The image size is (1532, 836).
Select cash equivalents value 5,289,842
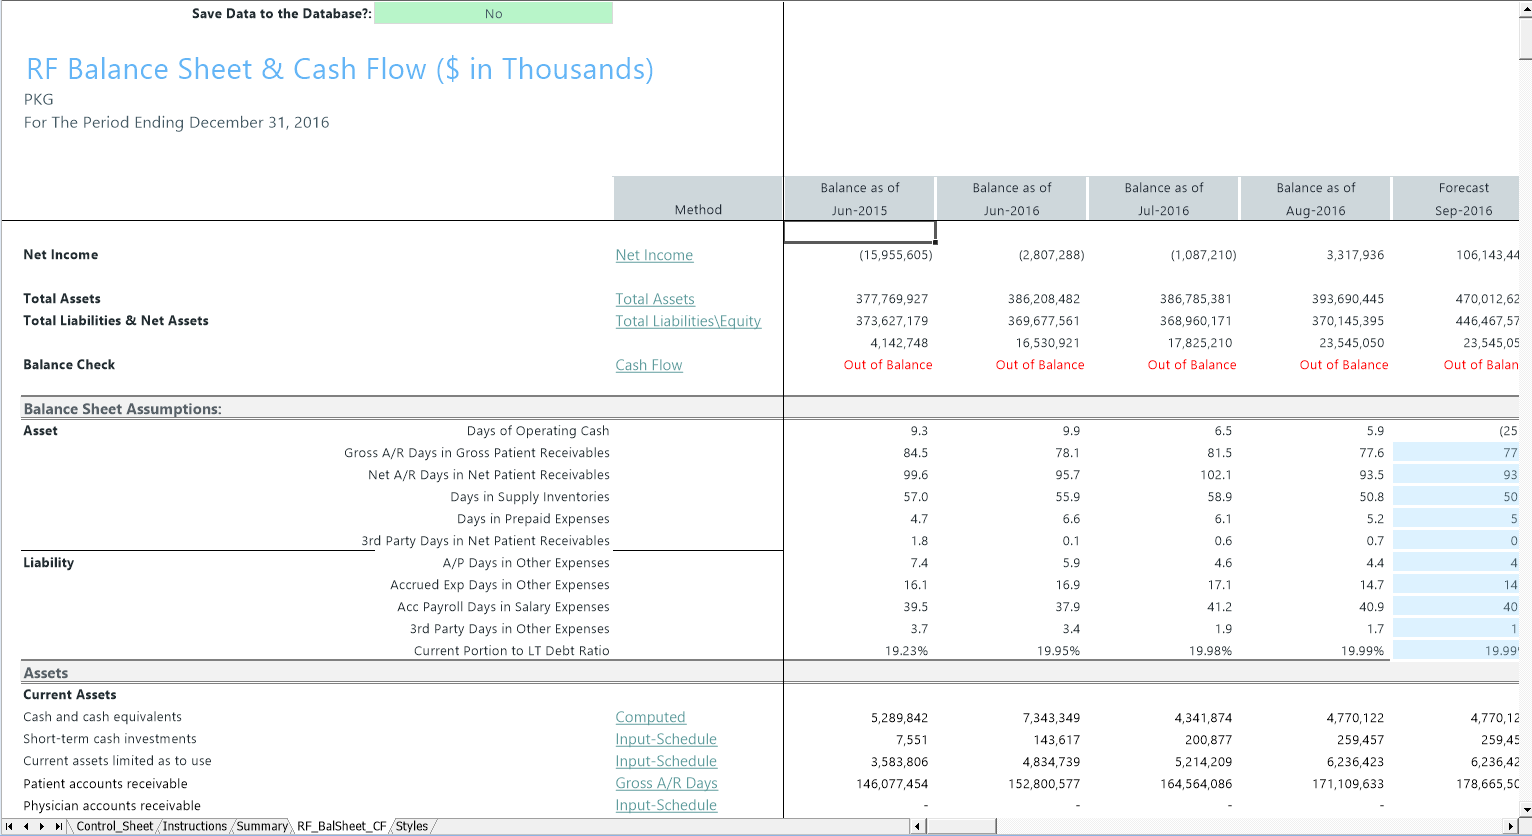coord(900,717)
